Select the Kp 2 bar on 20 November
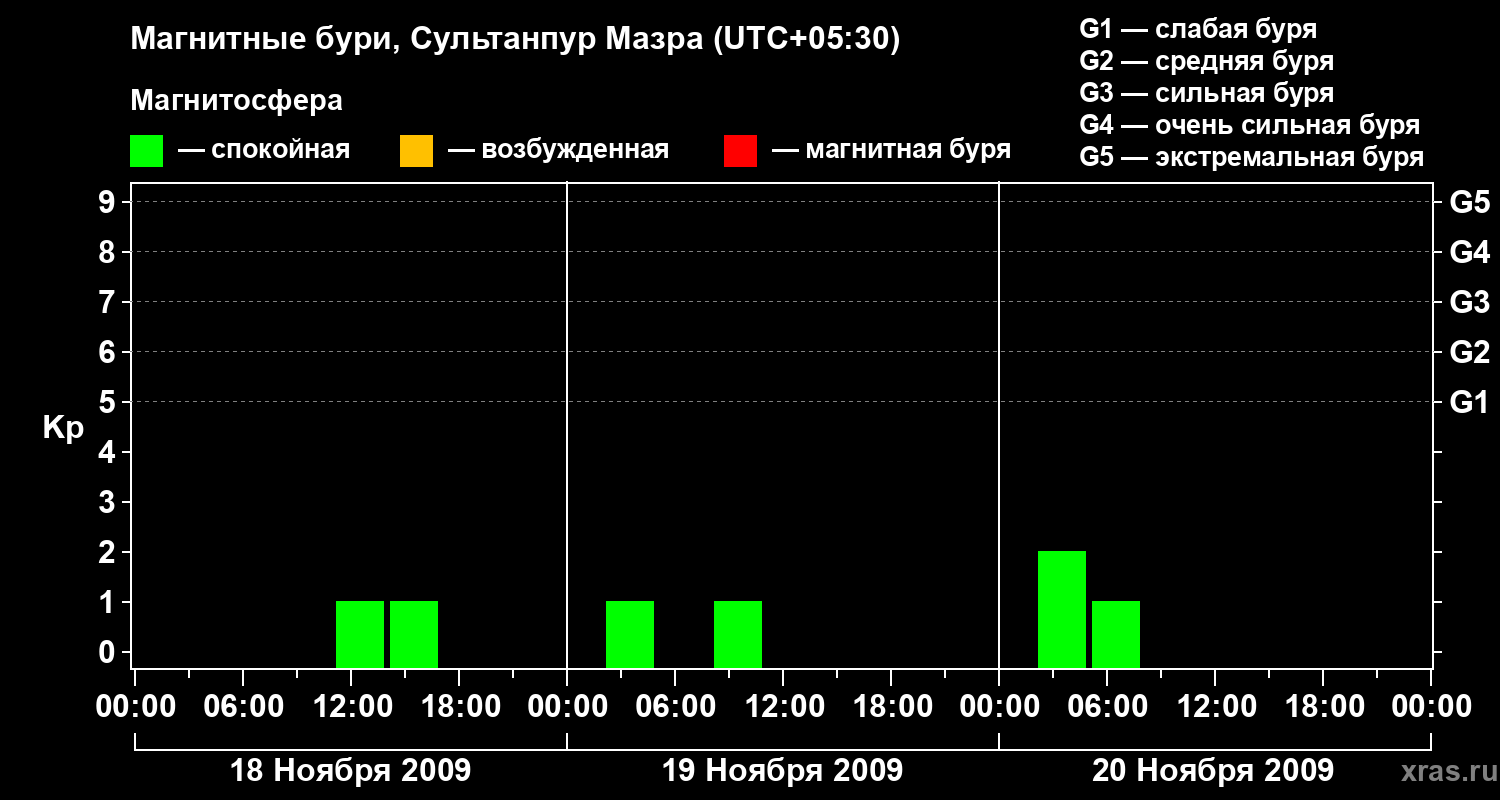Screen dimensions: 1500x800 [1061, 609]
